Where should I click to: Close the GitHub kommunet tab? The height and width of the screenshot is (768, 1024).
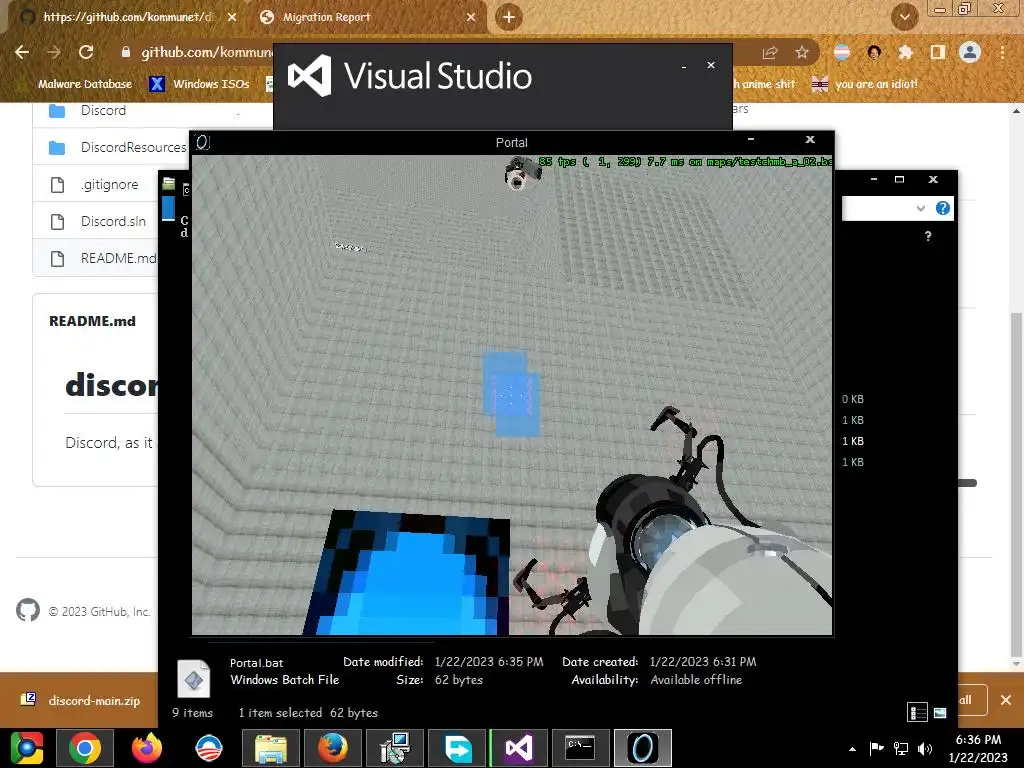pyautogui.click(x=232, y=17)
